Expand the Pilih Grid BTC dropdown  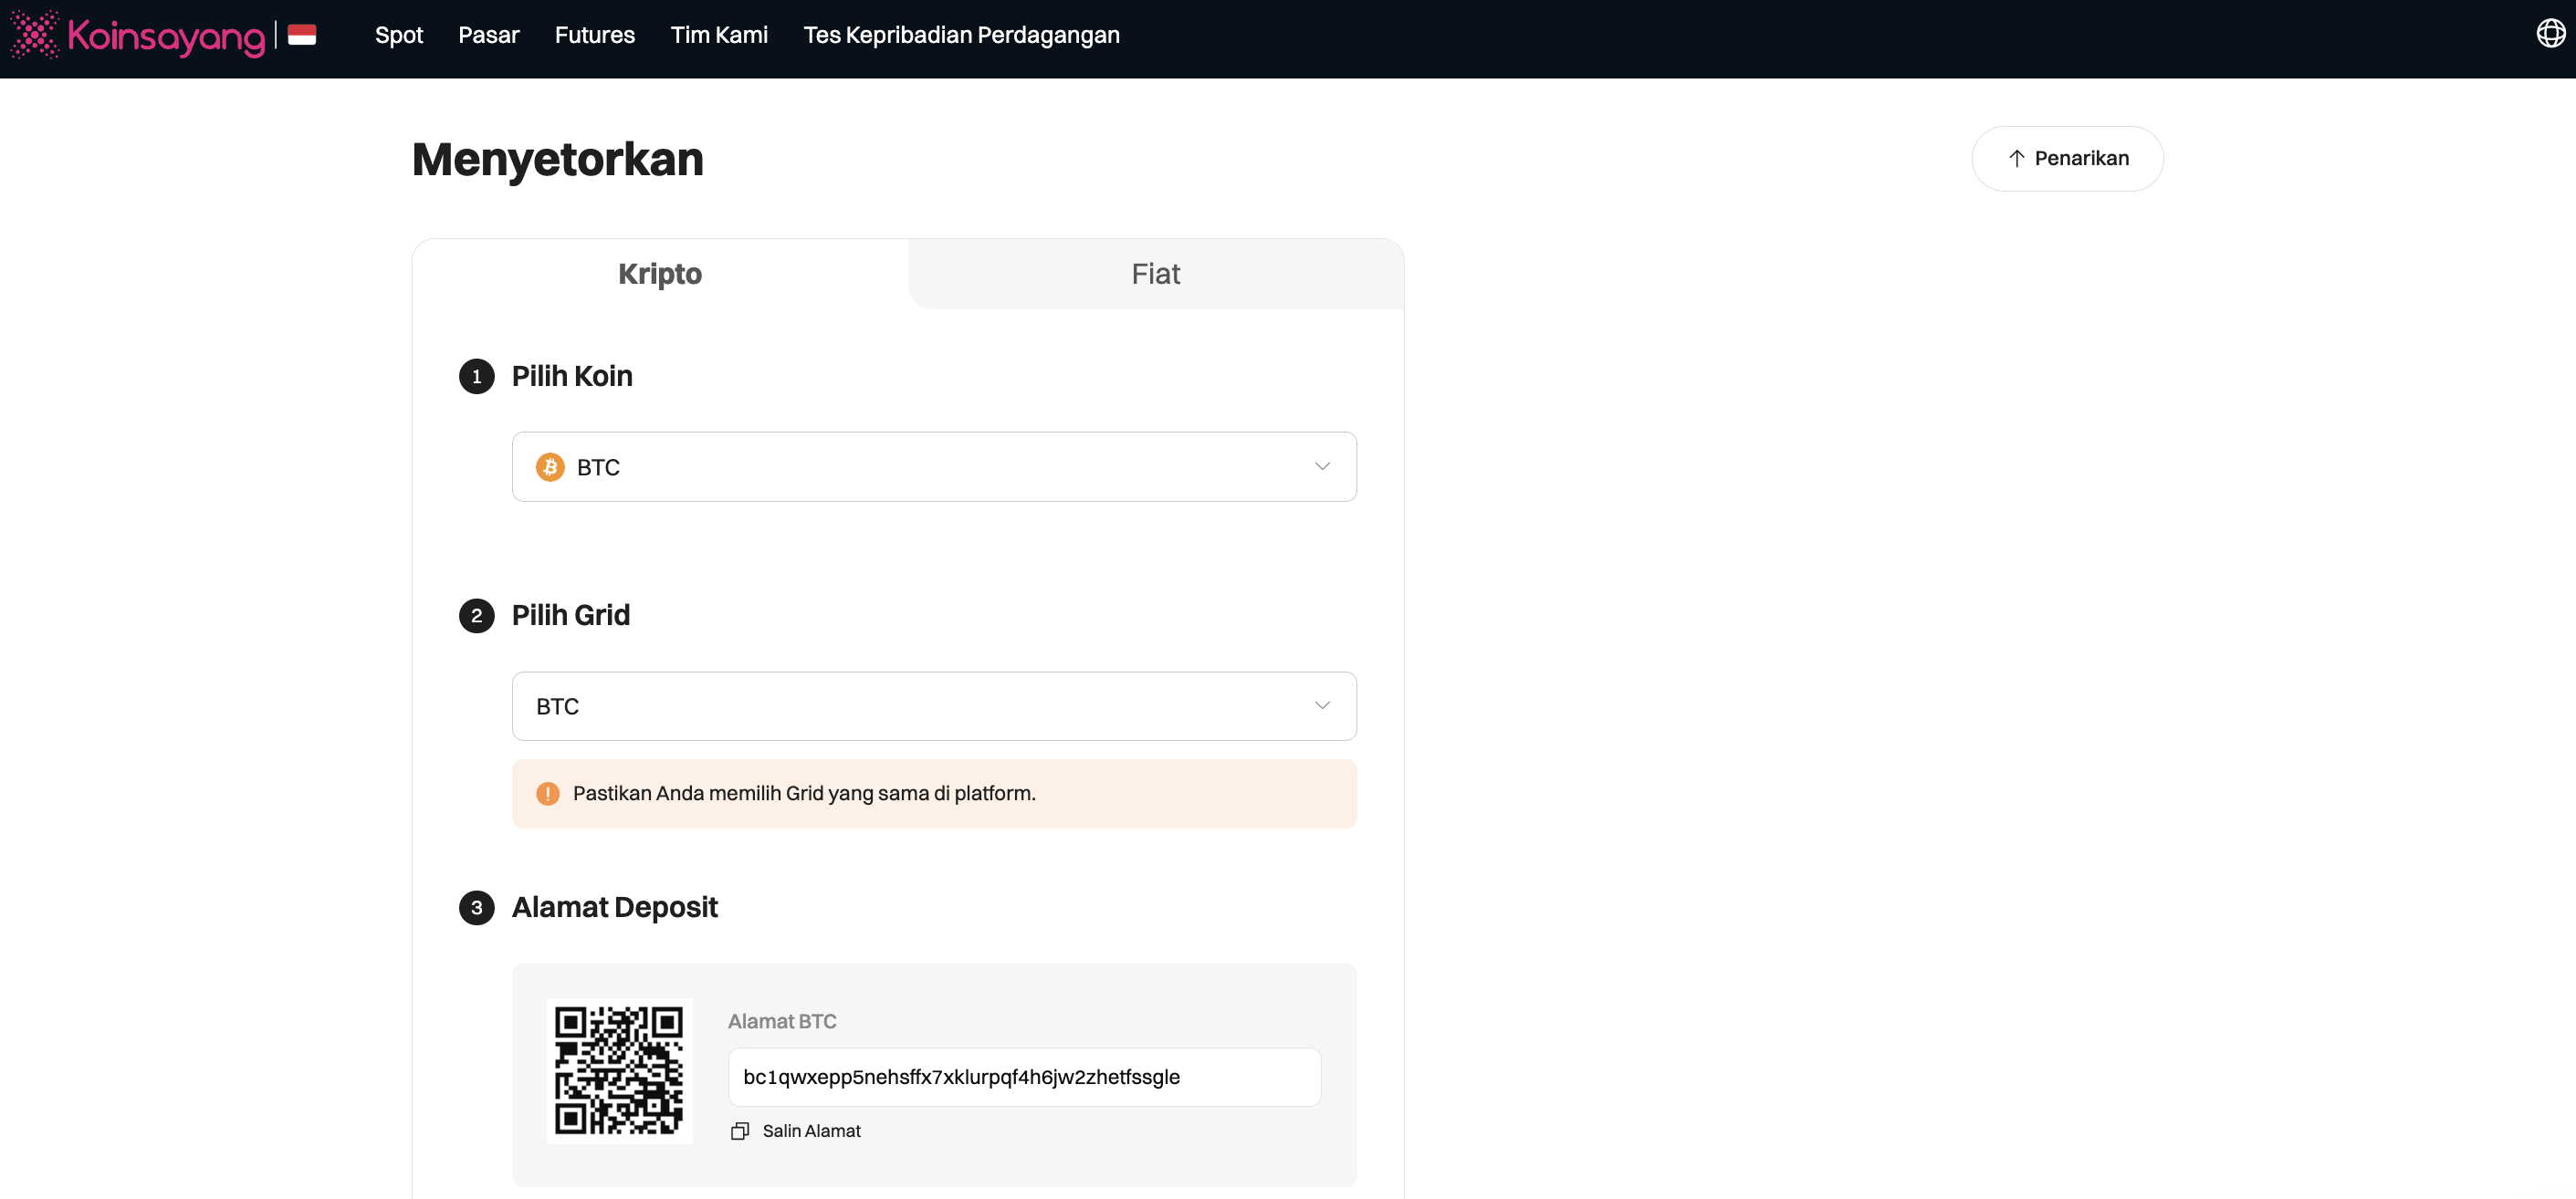point(933,706)
